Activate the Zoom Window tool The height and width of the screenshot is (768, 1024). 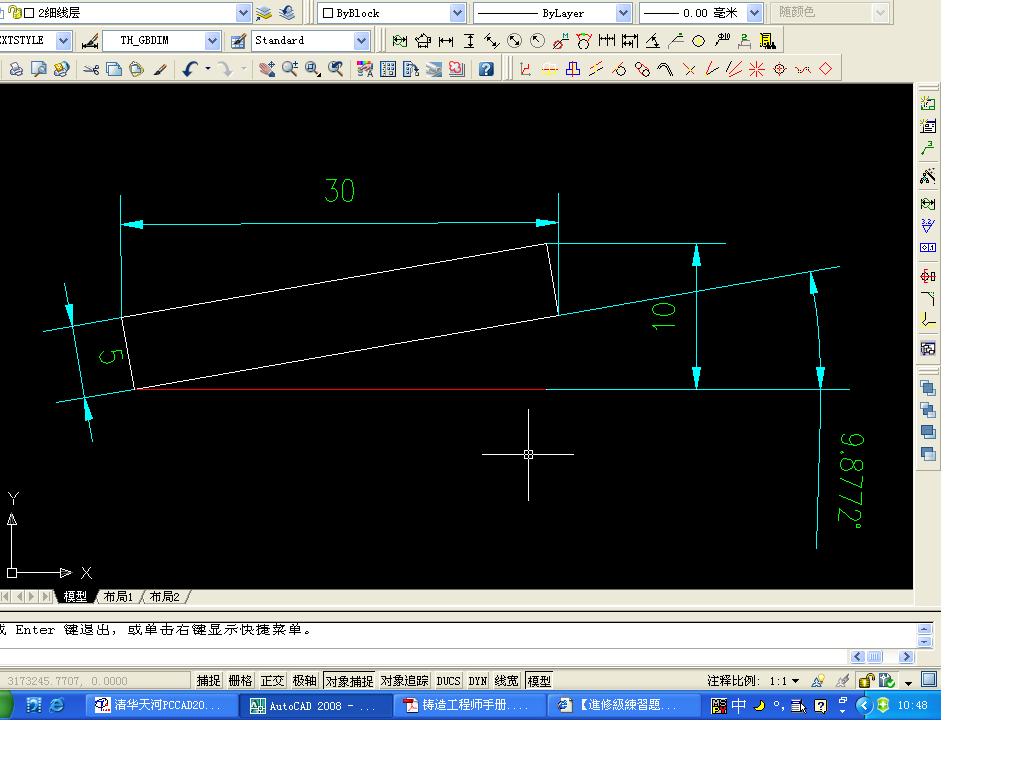tap(313, 69)
